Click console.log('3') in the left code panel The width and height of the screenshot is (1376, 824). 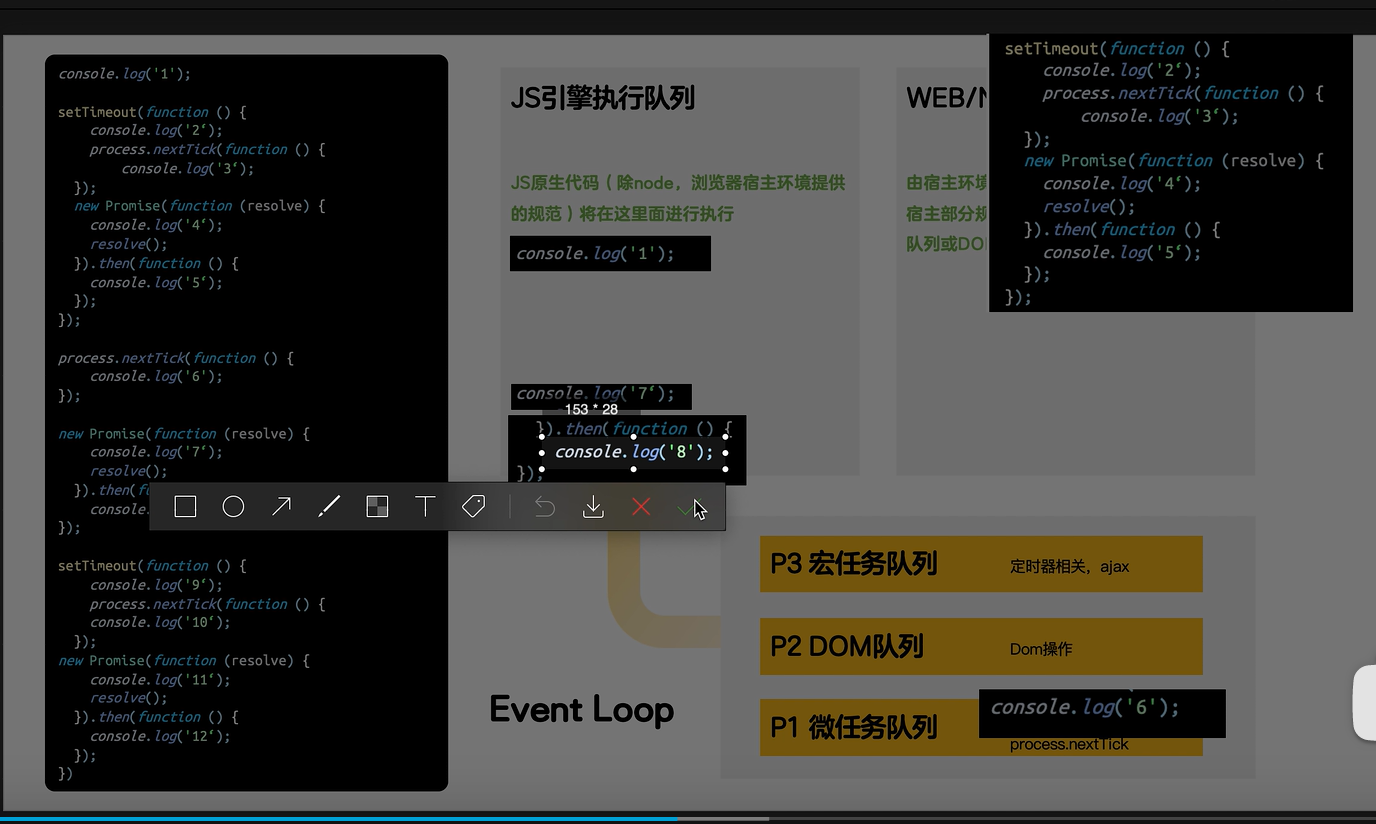pos(188,168)
